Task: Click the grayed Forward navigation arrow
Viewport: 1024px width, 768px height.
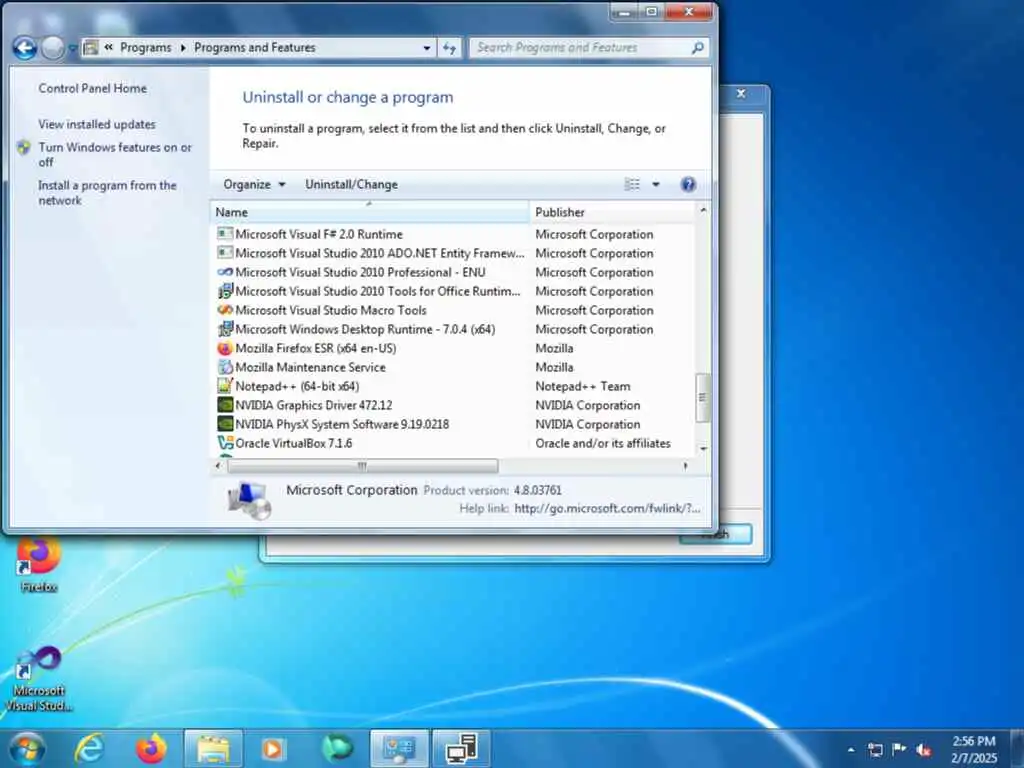Action: pyautogui.click(x=52, y=48)
